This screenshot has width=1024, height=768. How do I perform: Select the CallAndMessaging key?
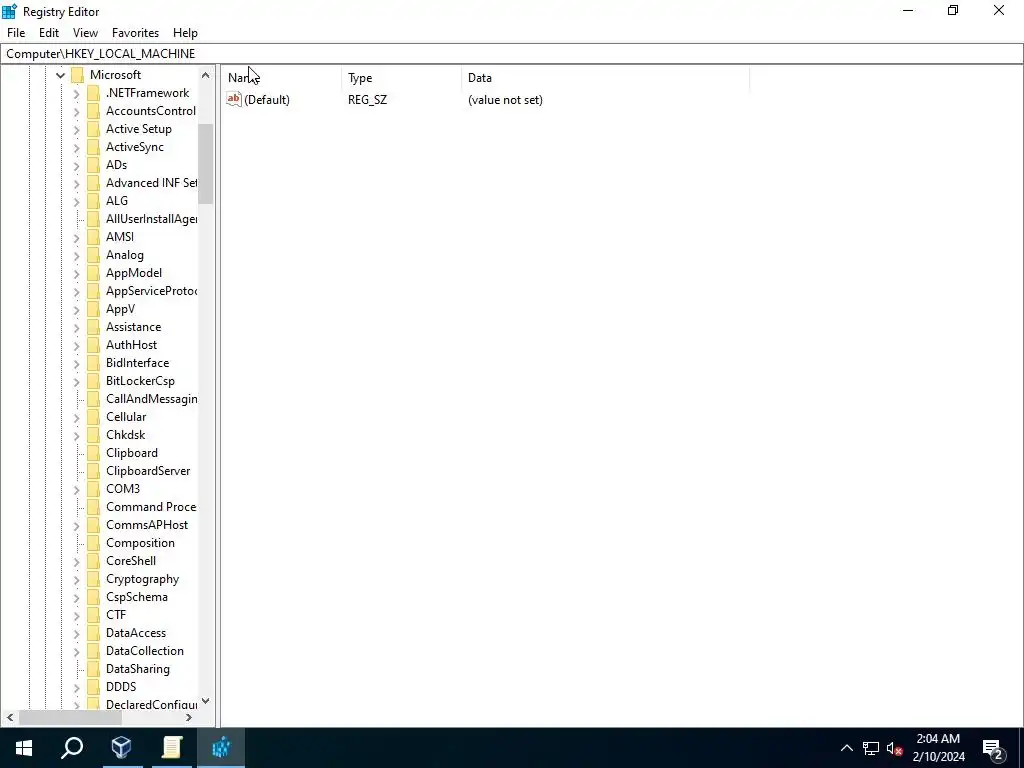[151, 398]
